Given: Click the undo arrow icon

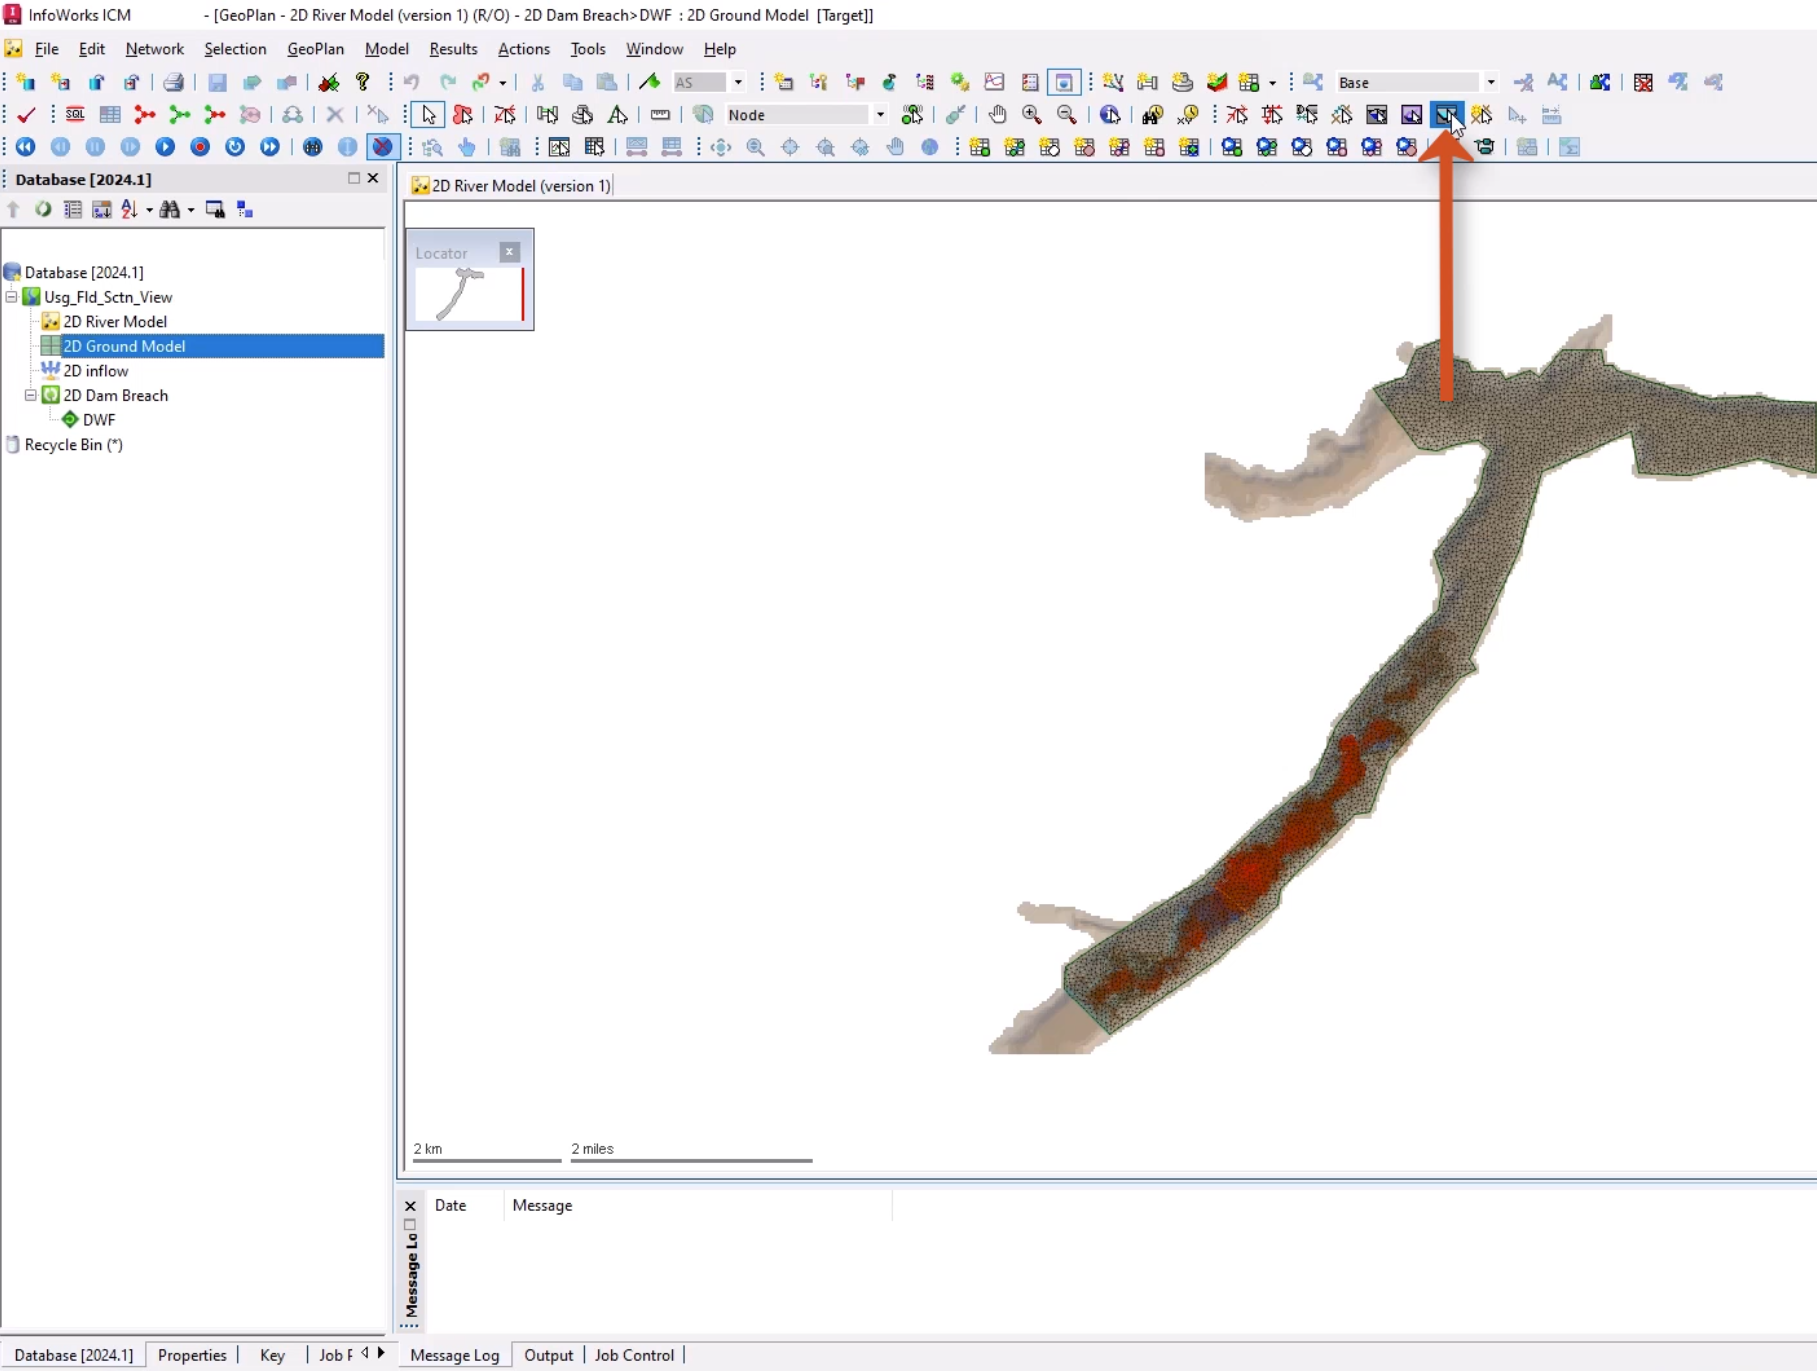Looking at the screenshot, I should (412, 82).
